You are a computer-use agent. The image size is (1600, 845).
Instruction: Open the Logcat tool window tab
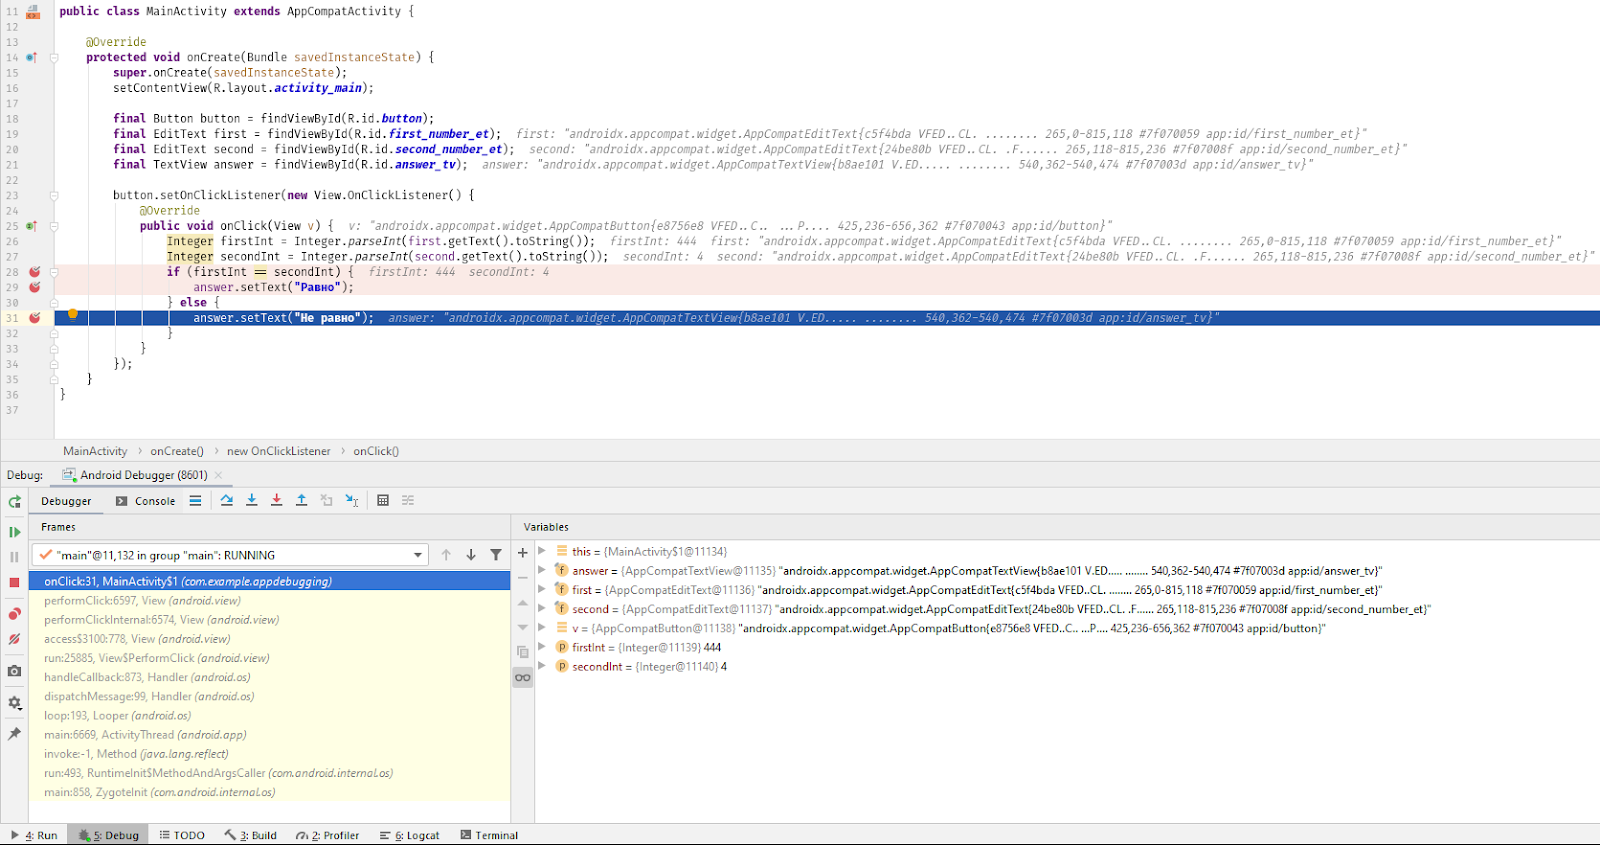pos(410,835)
